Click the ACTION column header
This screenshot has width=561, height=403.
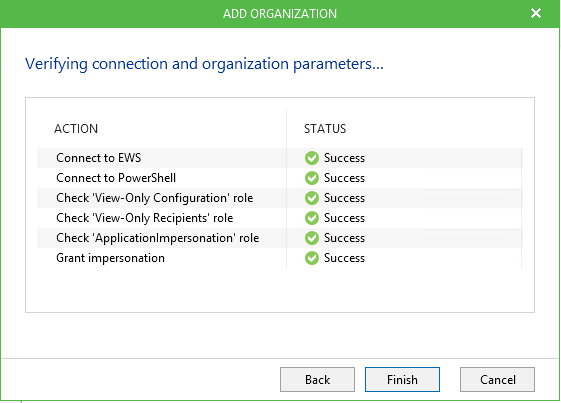coord(76,128)
